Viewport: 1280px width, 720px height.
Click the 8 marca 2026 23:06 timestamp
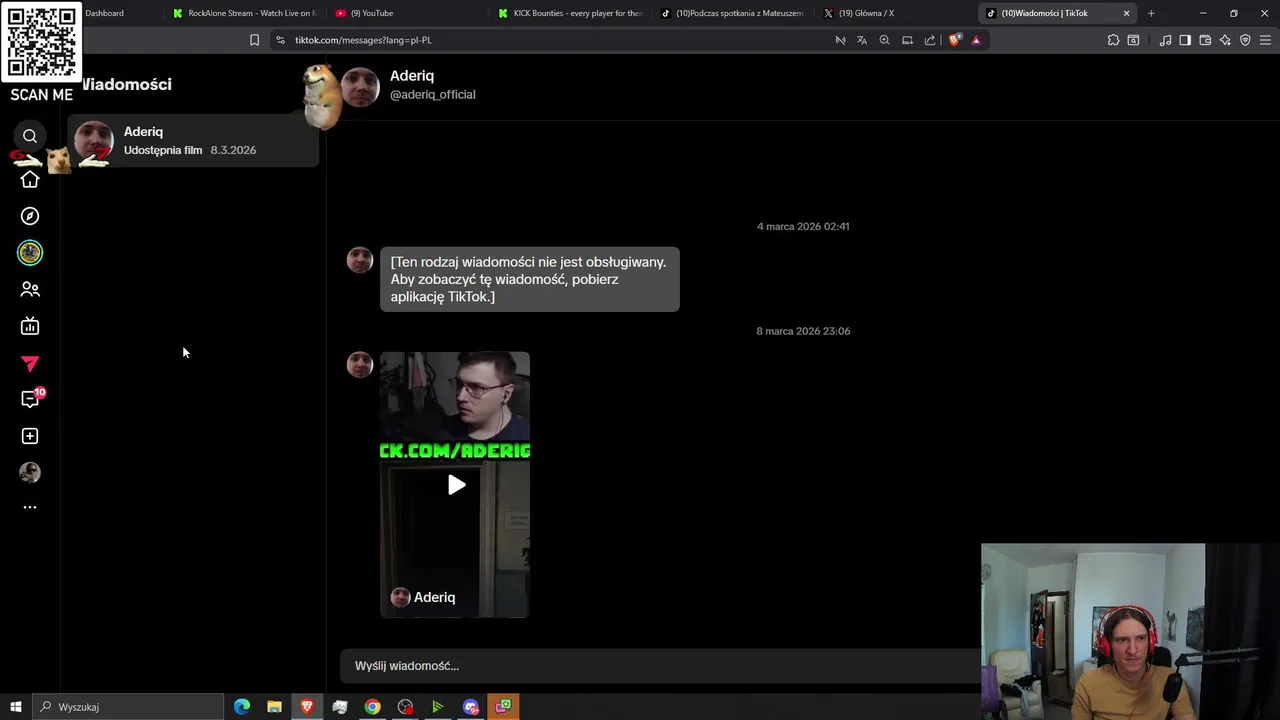[x=803, y=331]
